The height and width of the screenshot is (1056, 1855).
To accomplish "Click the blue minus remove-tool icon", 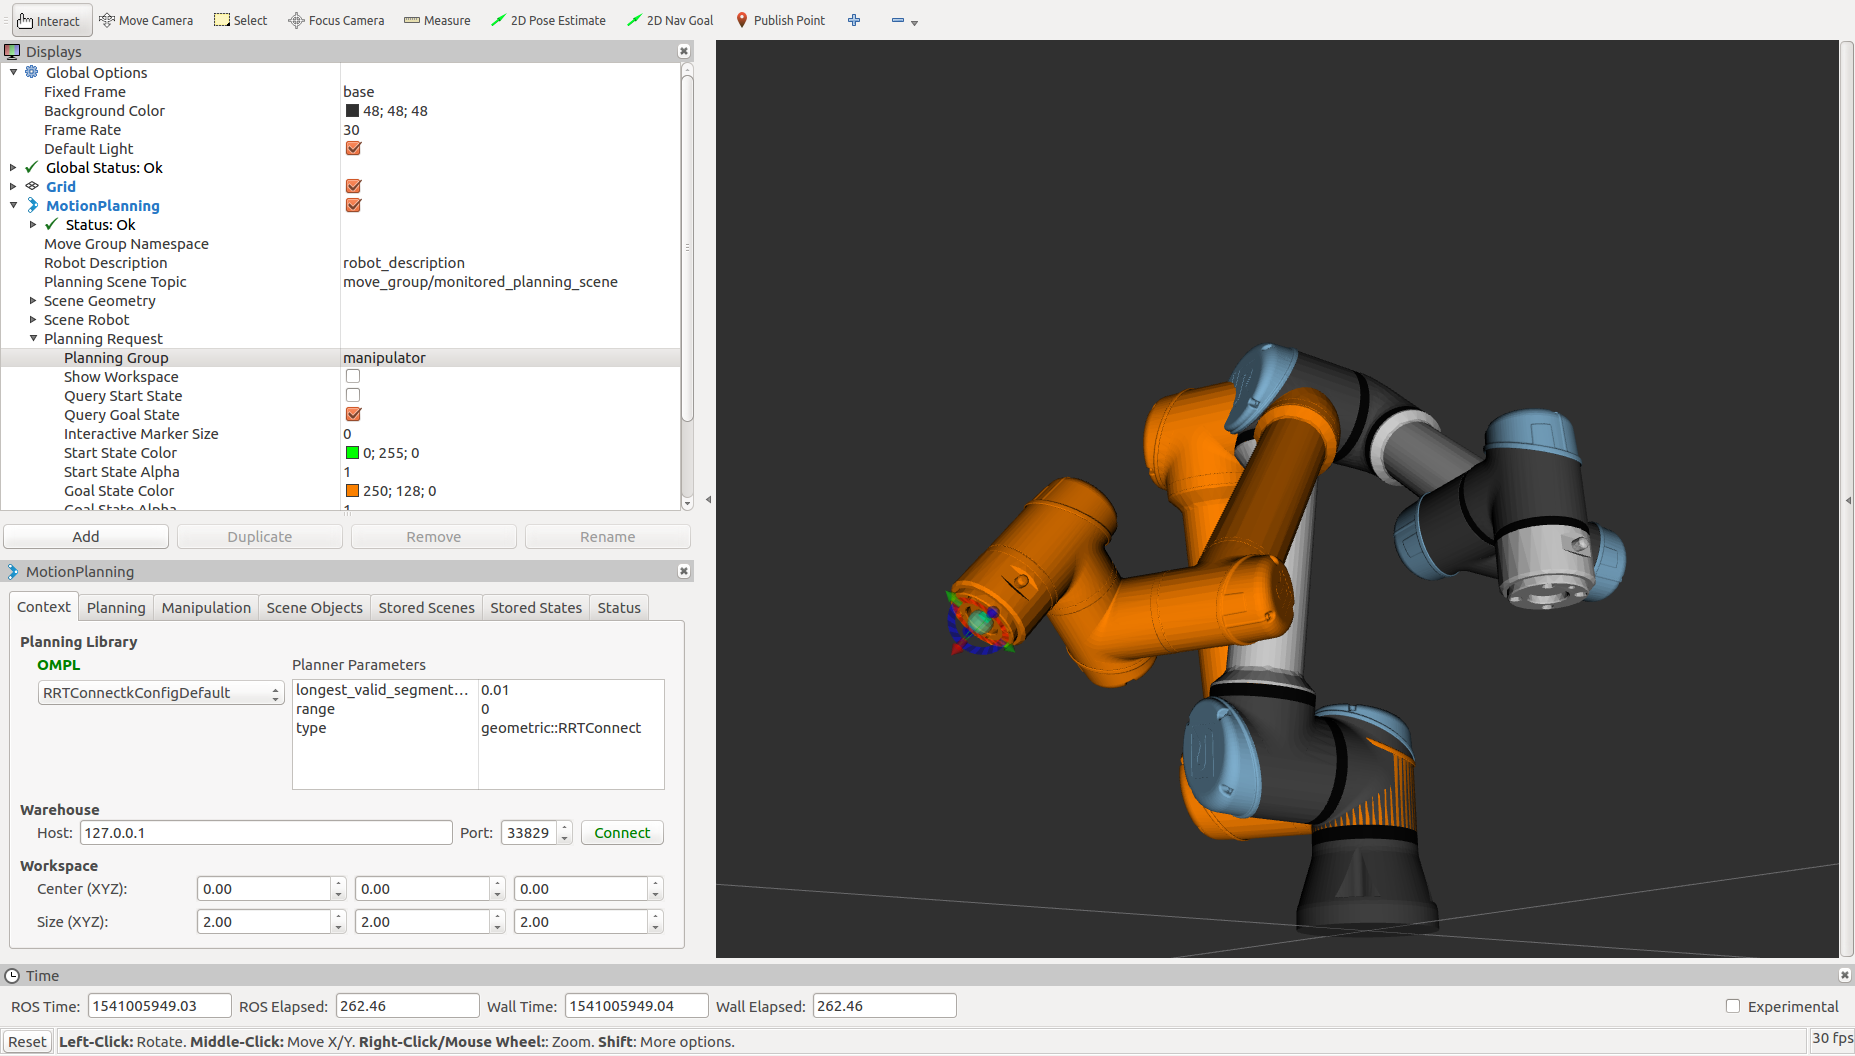I will [x=897, y=20].
